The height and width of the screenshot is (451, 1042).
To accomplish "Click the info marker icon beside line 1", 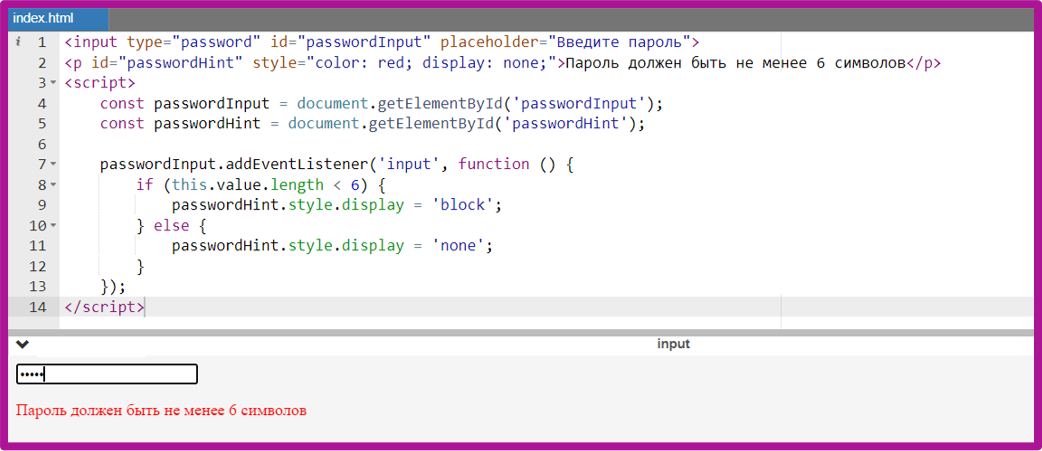I will tap(19, 43).
